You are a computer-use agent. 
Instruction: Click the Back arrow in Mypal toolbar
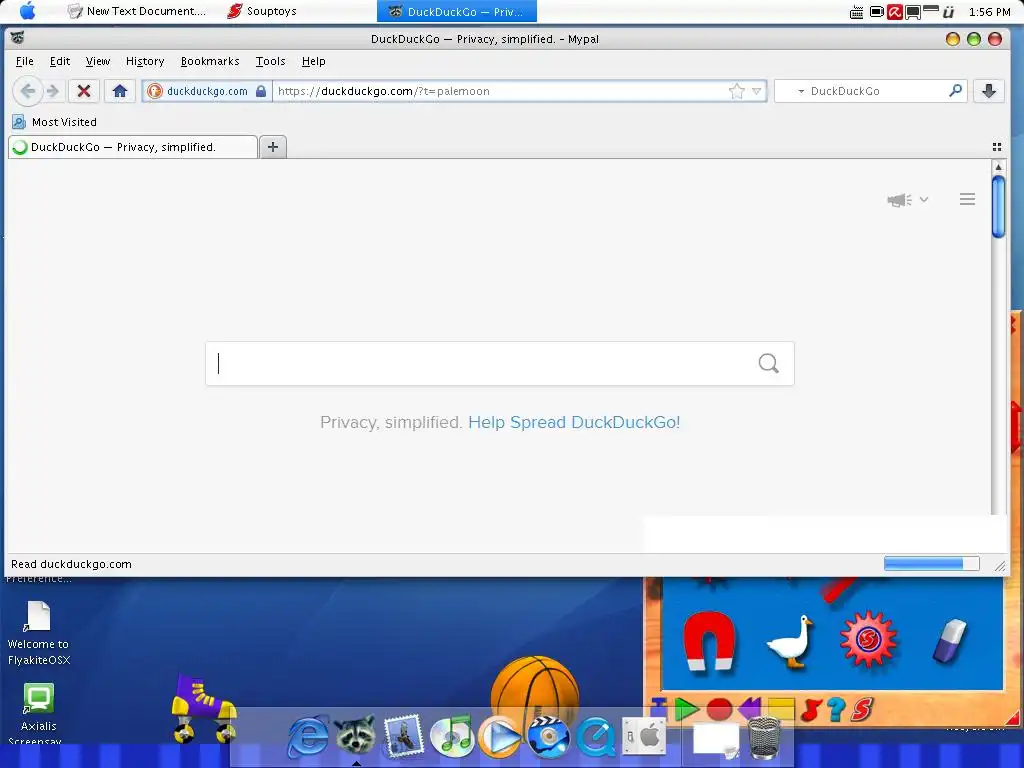[27, 91]
